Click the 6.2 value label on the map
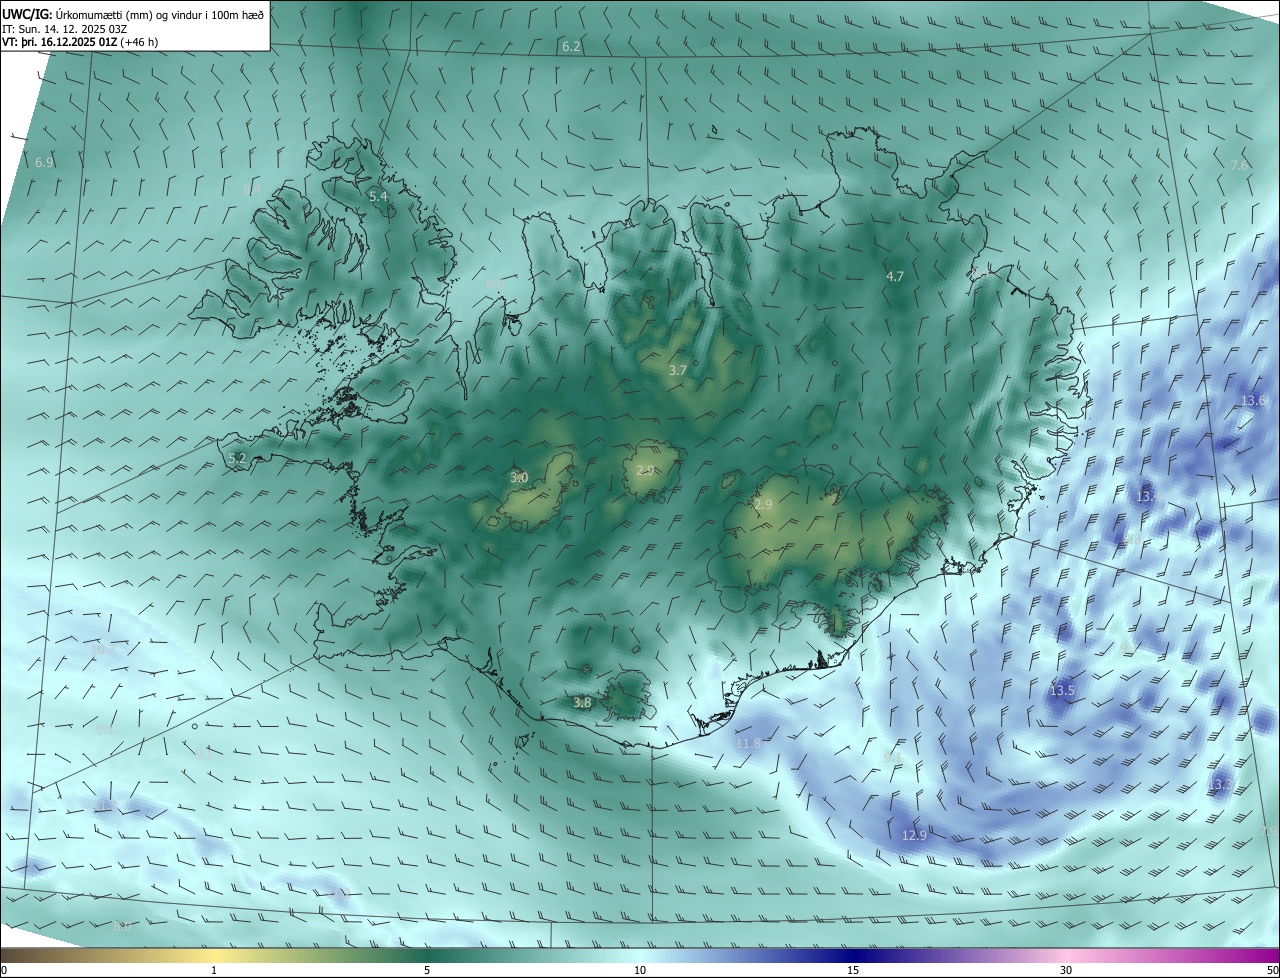This screenshot has width=1280, height=978. pos(571,47)
